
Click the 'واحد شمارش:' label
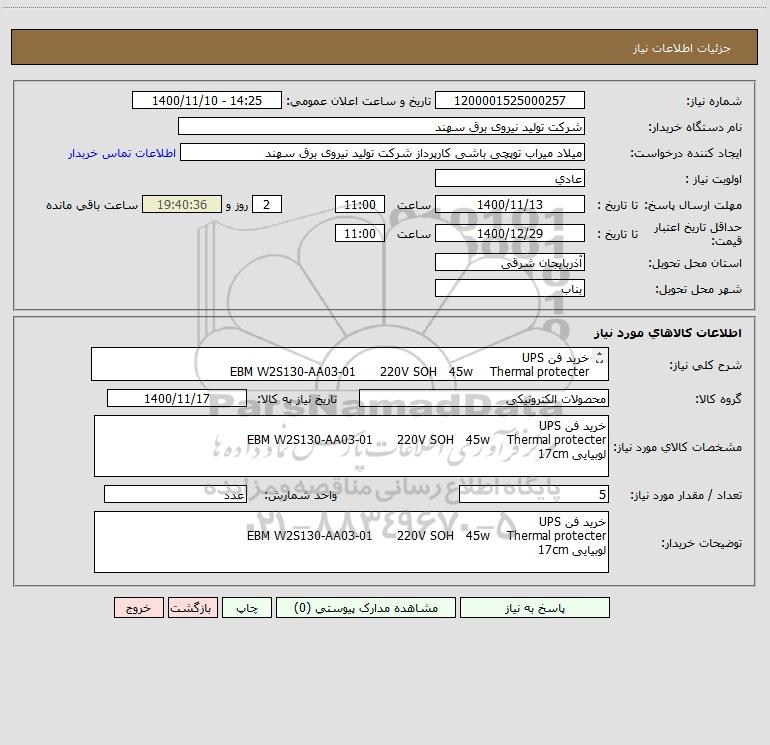pyautogui.click(x=301, y=495)
